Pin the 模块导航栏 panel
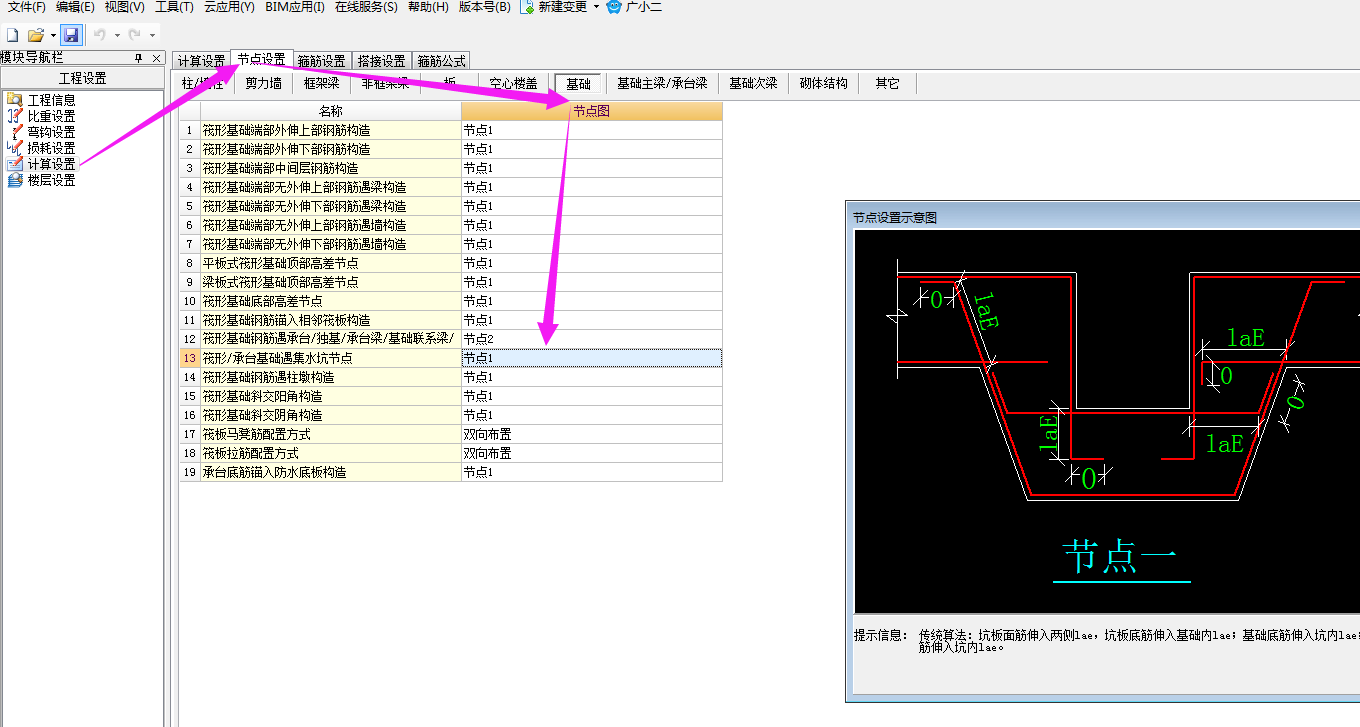 point(139,58)
